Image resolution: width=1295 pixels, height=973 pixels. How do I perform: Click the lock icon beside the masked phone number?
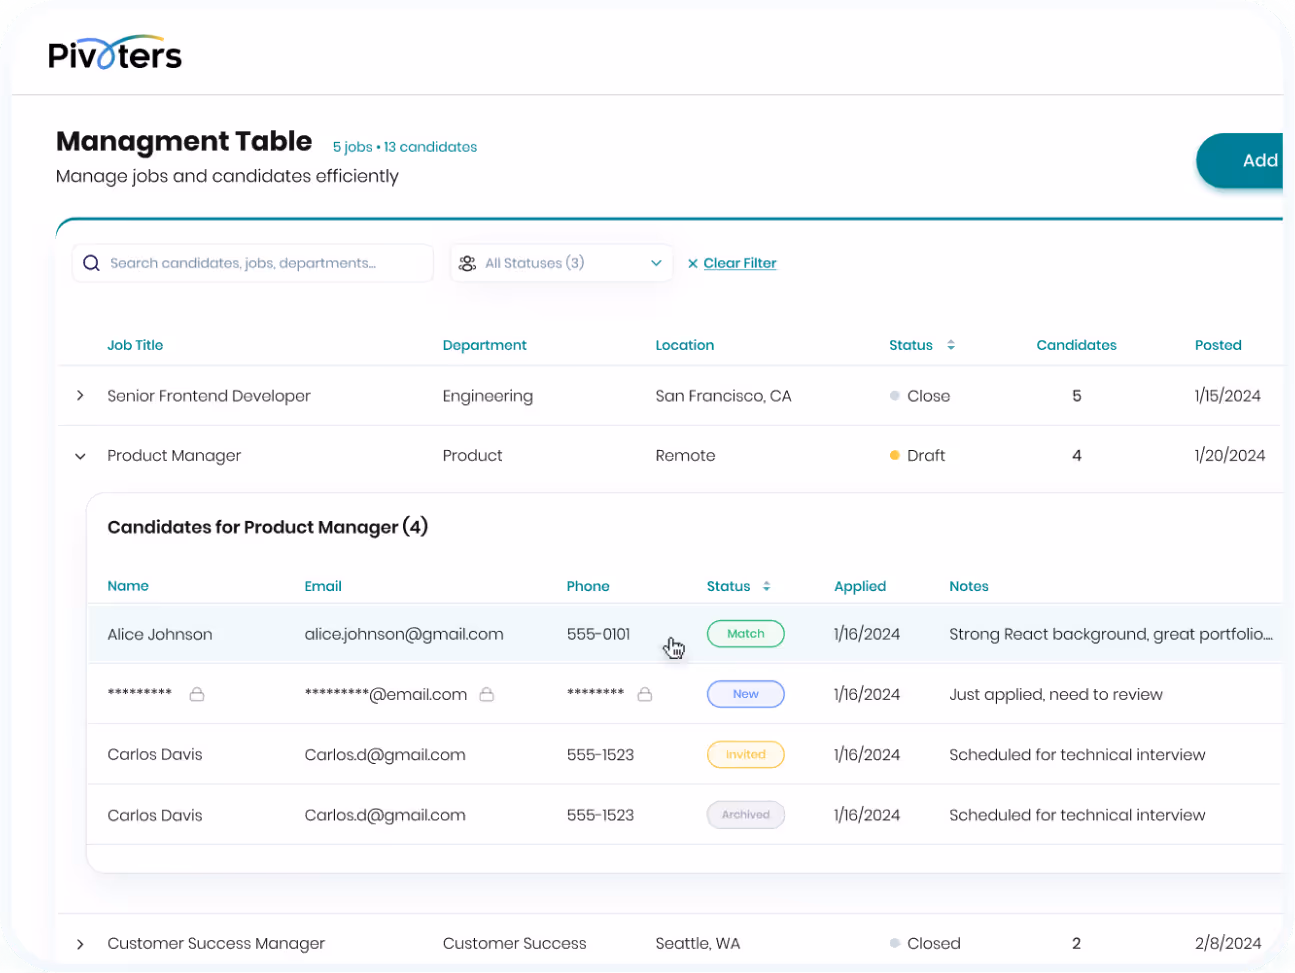645,693
